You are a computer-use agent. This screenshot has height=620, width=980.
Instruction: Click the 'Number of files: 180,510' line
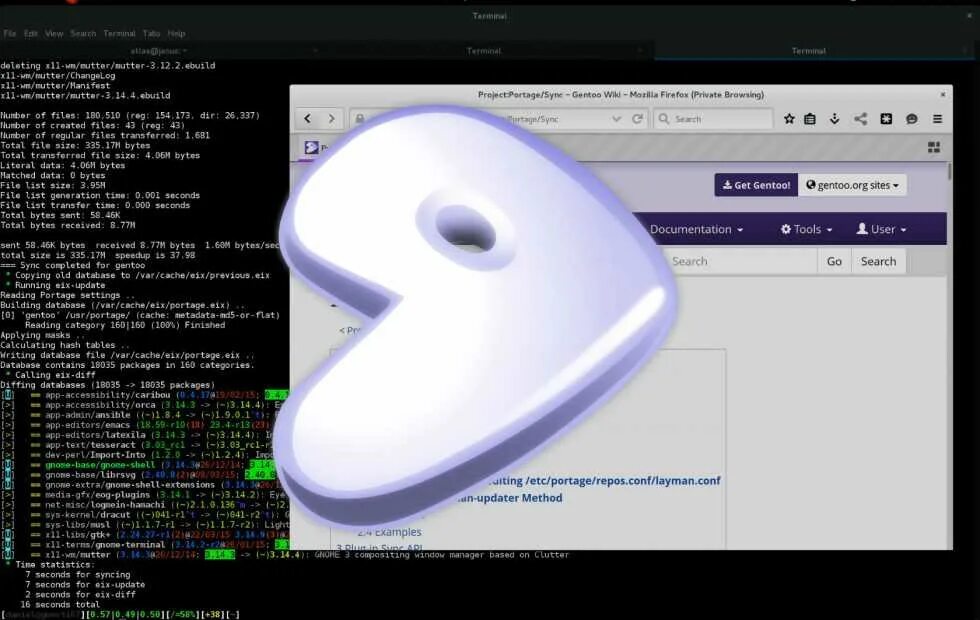[x=130, y=115]
